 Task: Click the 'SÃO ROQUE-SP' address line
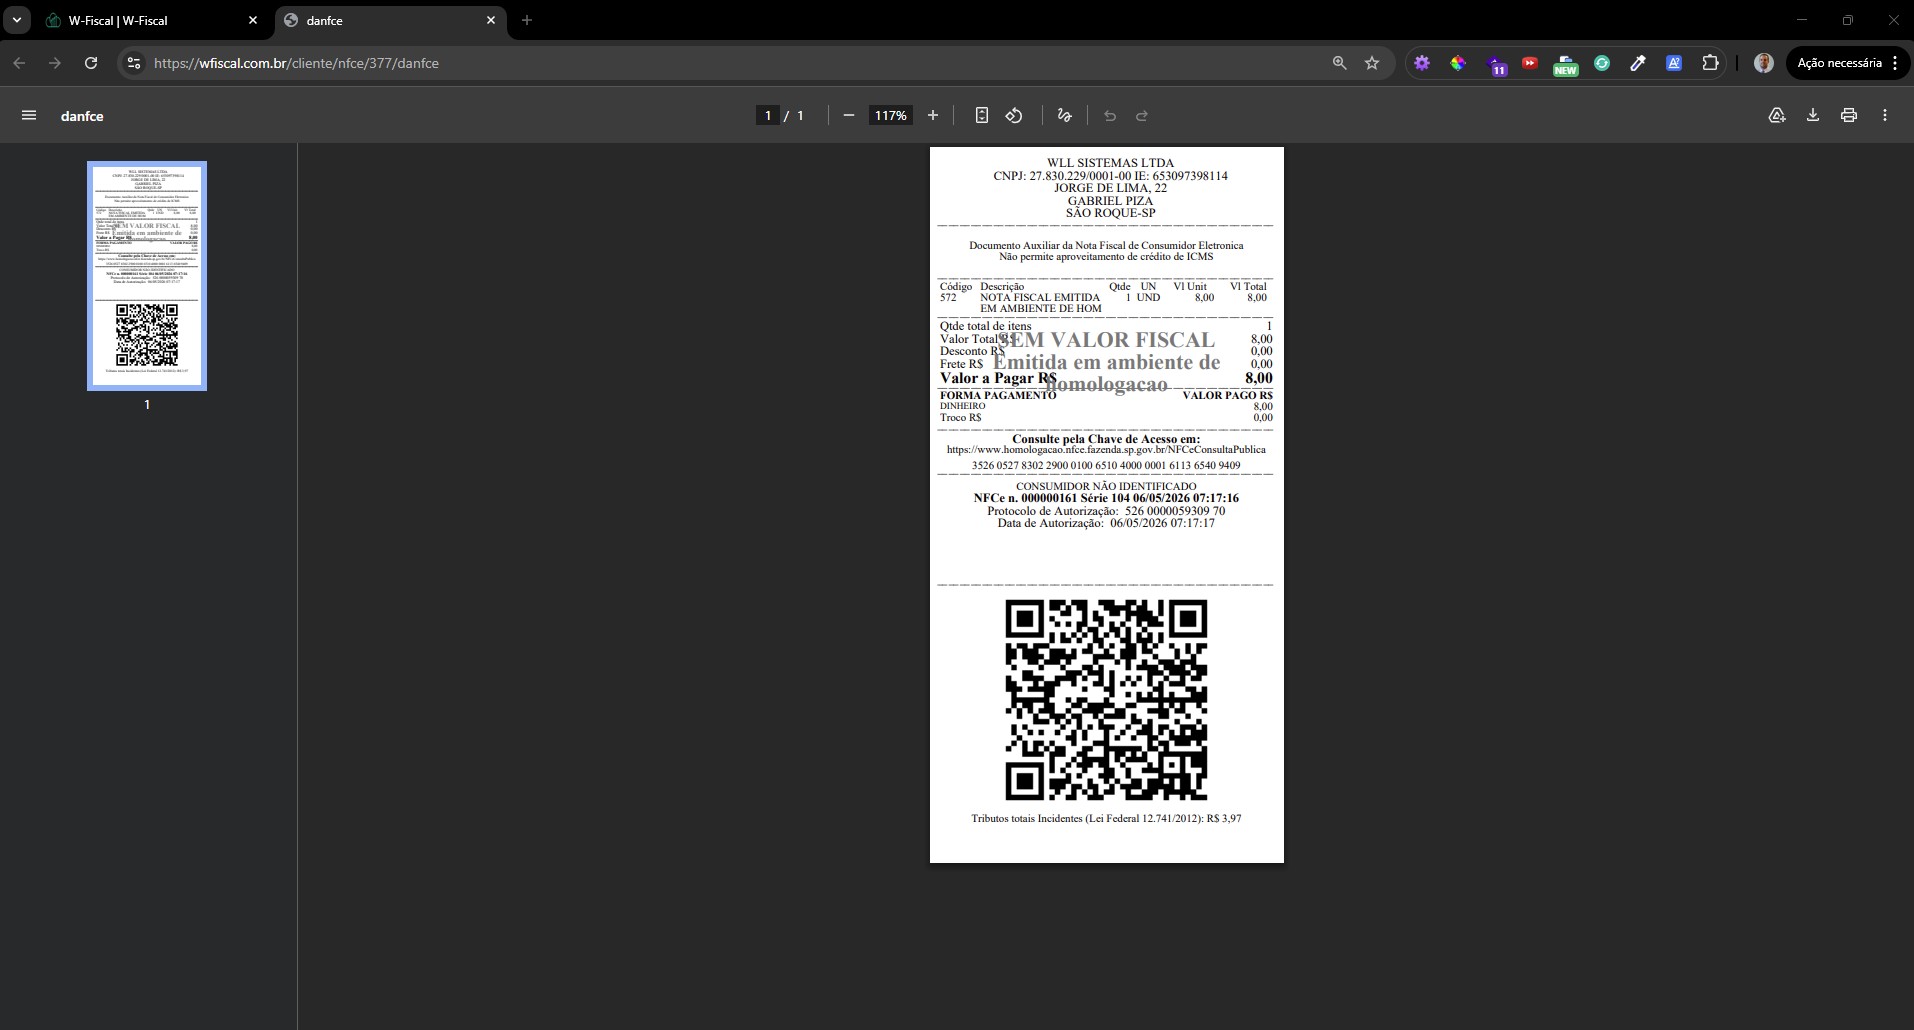tap(1110, 213)
